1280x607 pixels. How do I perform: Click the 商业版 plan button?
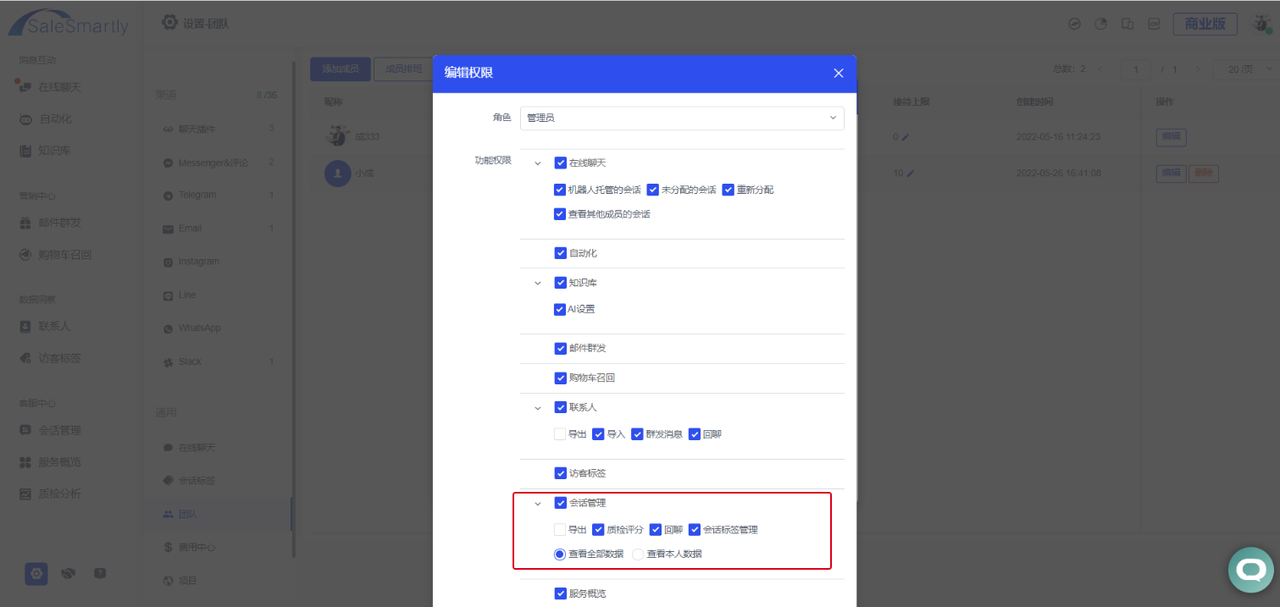(1204, 24)
